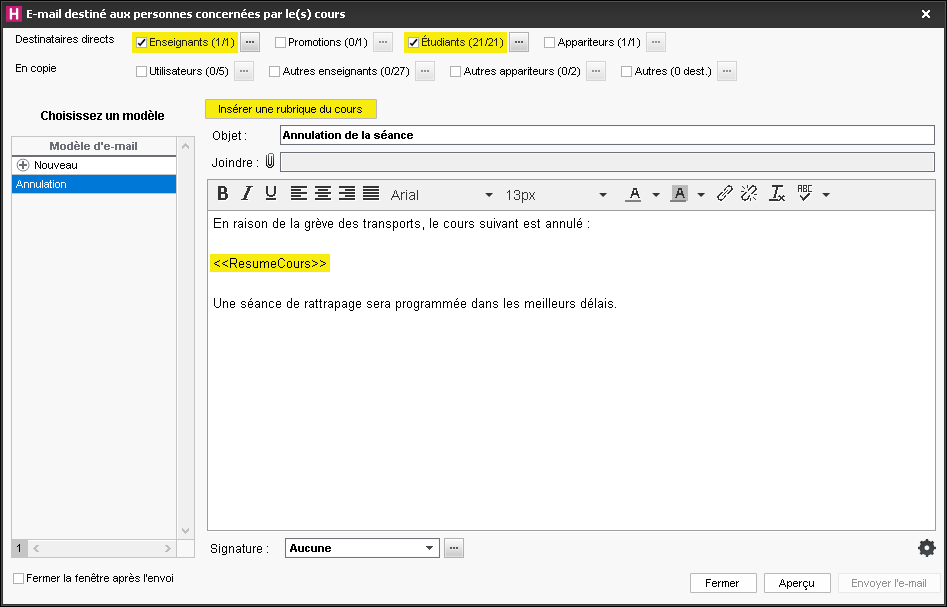
Task: Check the Autres enseignants (0/27) checkbox
Action: tap(274, 71)
